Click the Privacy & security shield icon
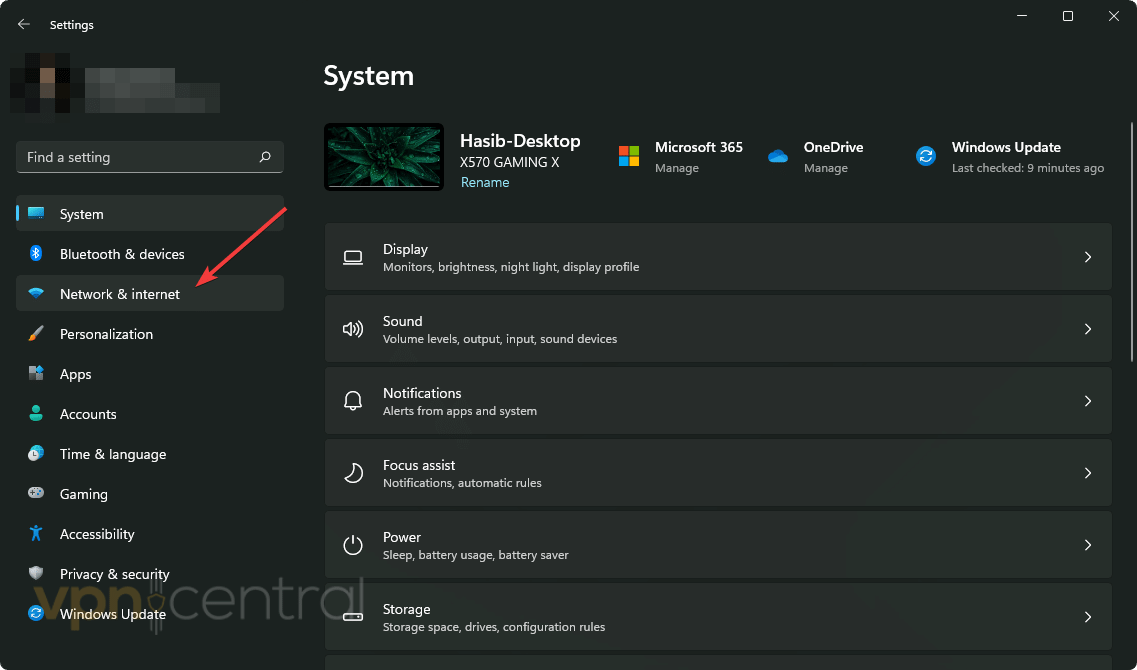 [37, 574]
